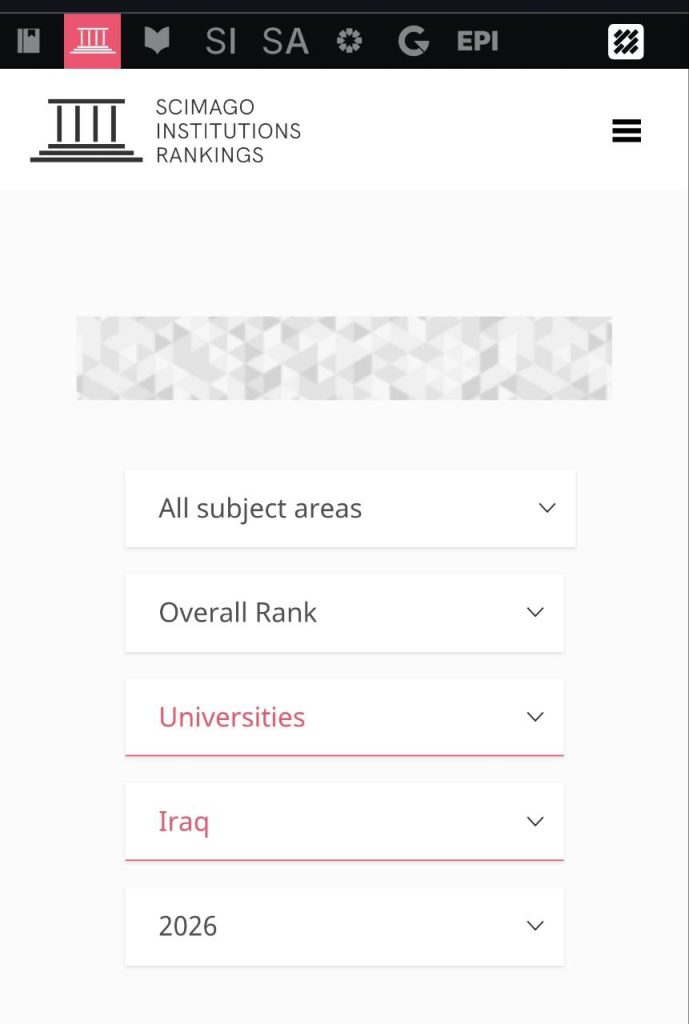689x1024 pixels.
Task: Open the hamburger navigation menu
Action: pyautogui.click(x=626, y=131)
